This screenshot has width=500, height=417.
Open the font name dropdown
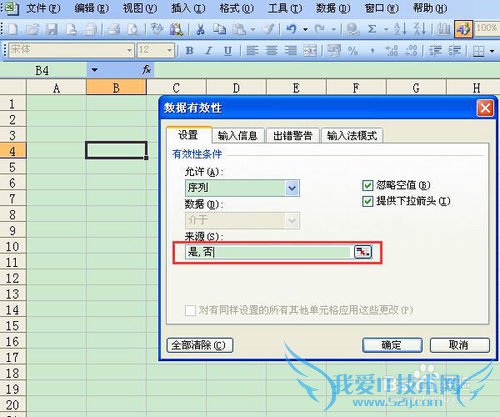129,51
